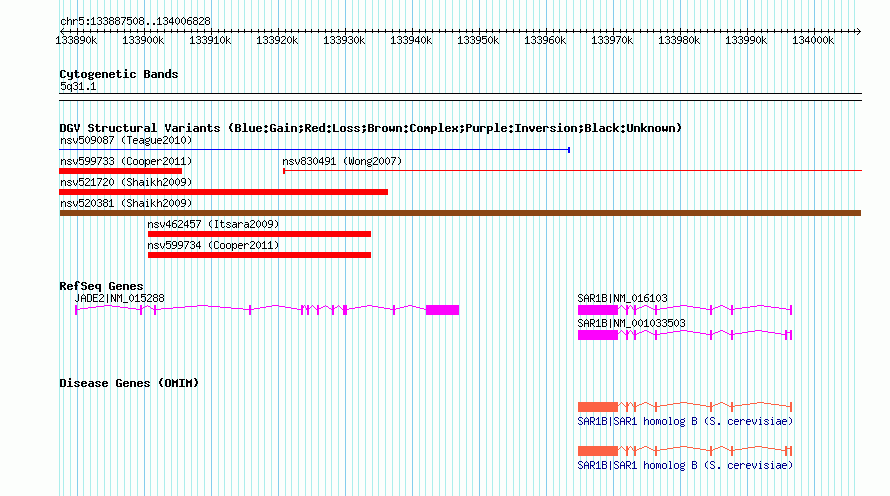This screenshot has height=496, width=890.
Task: Click first OMIM SAR1B homolog B link
Action: 685,422
